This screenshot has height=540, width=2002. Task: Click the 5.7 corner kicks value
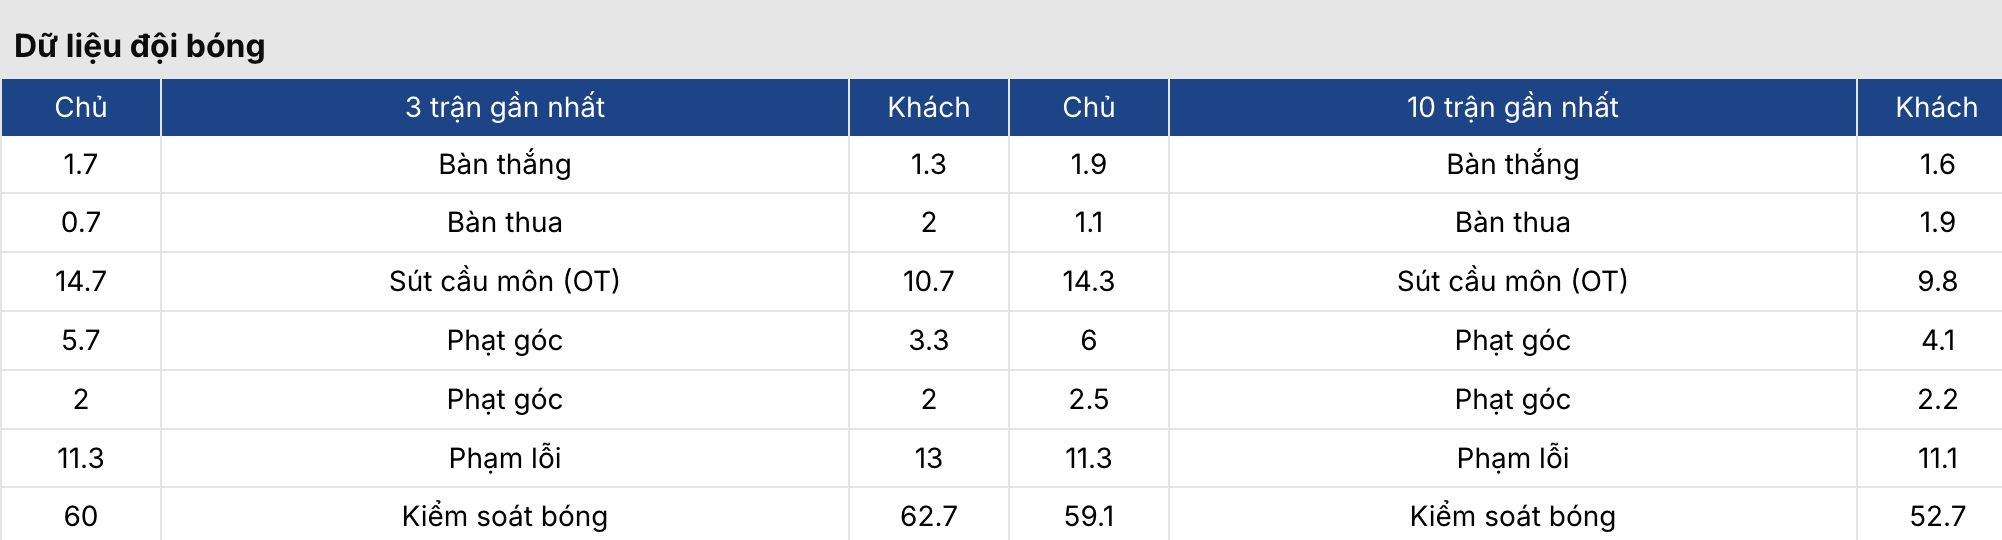[81, 340]
